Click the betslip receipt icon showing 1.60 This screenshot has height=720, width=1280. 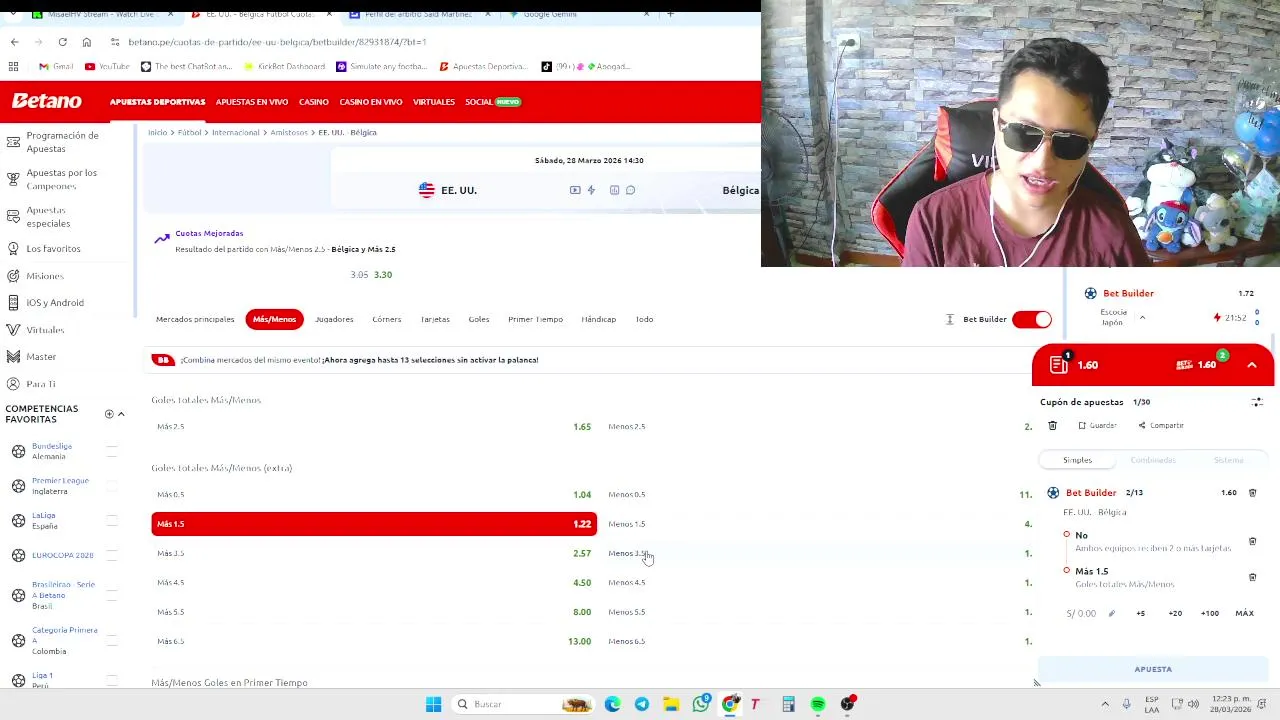(1059, 365)
